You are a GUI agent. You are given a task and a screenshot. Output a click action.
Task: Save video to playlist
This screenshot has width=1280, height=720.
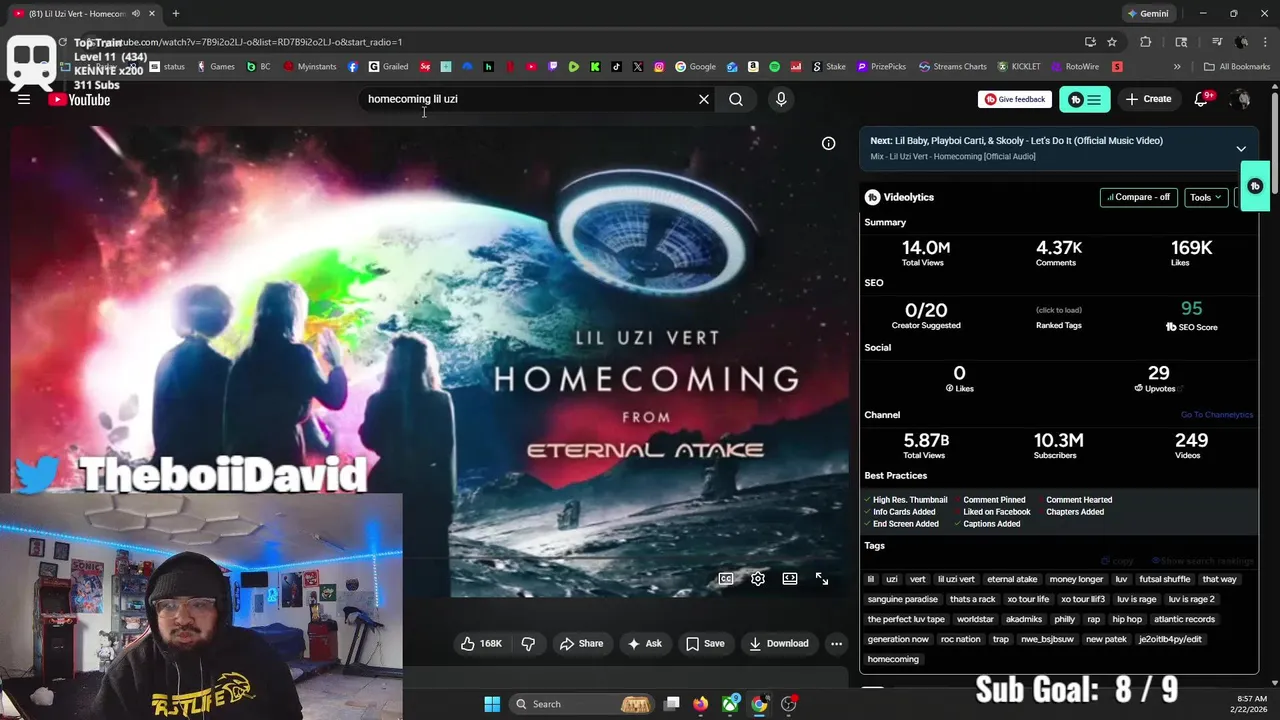(x=705, y=643)
